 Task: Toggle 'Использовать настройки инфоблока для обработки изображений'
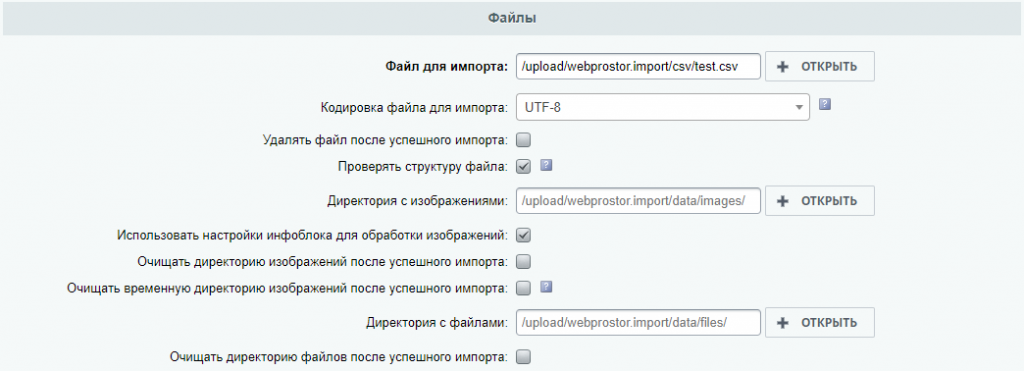(524, 235)
